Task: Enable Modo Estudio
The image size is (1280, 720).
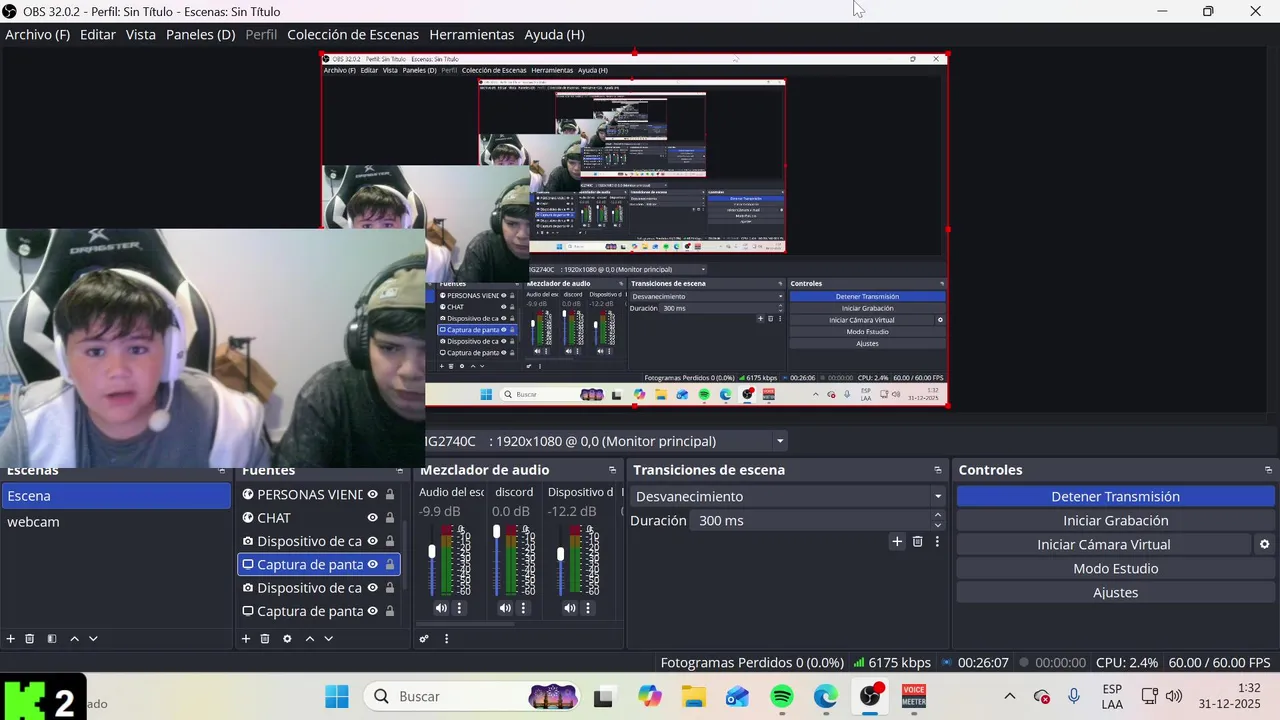Action: [1115, 569]
